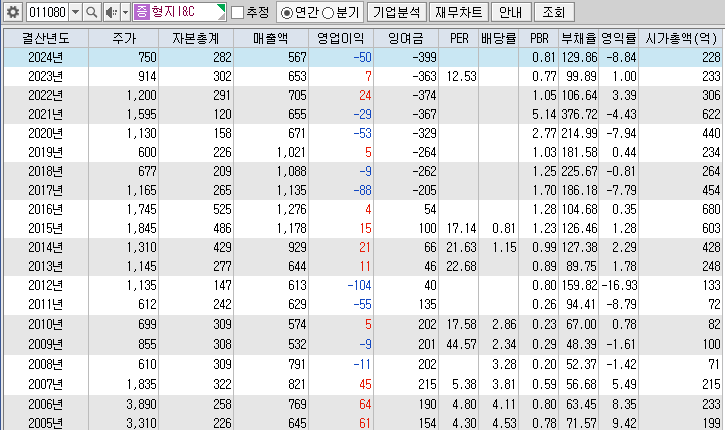This screenshot has height=430, width=725.
Task: Click the 부채율 column header
Action: click(x=578, y=38)
